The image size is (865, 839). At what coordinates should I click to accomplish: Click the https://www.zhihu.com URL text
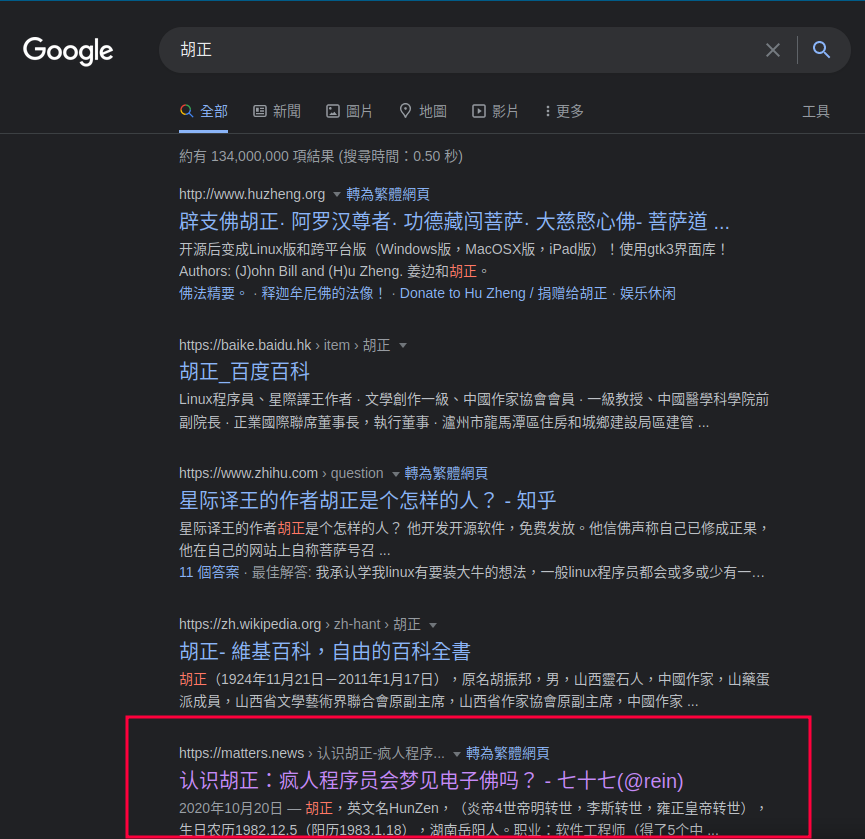(248, 473)
